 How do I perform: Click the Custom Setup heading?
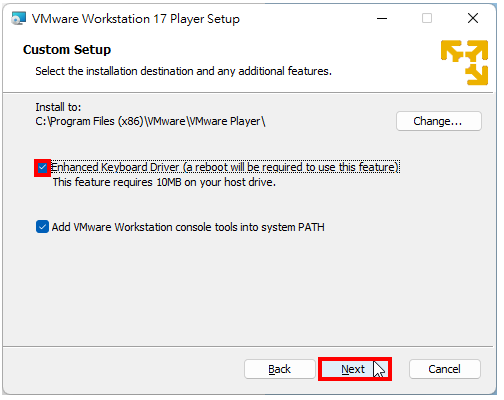click(x=67, y=50)
